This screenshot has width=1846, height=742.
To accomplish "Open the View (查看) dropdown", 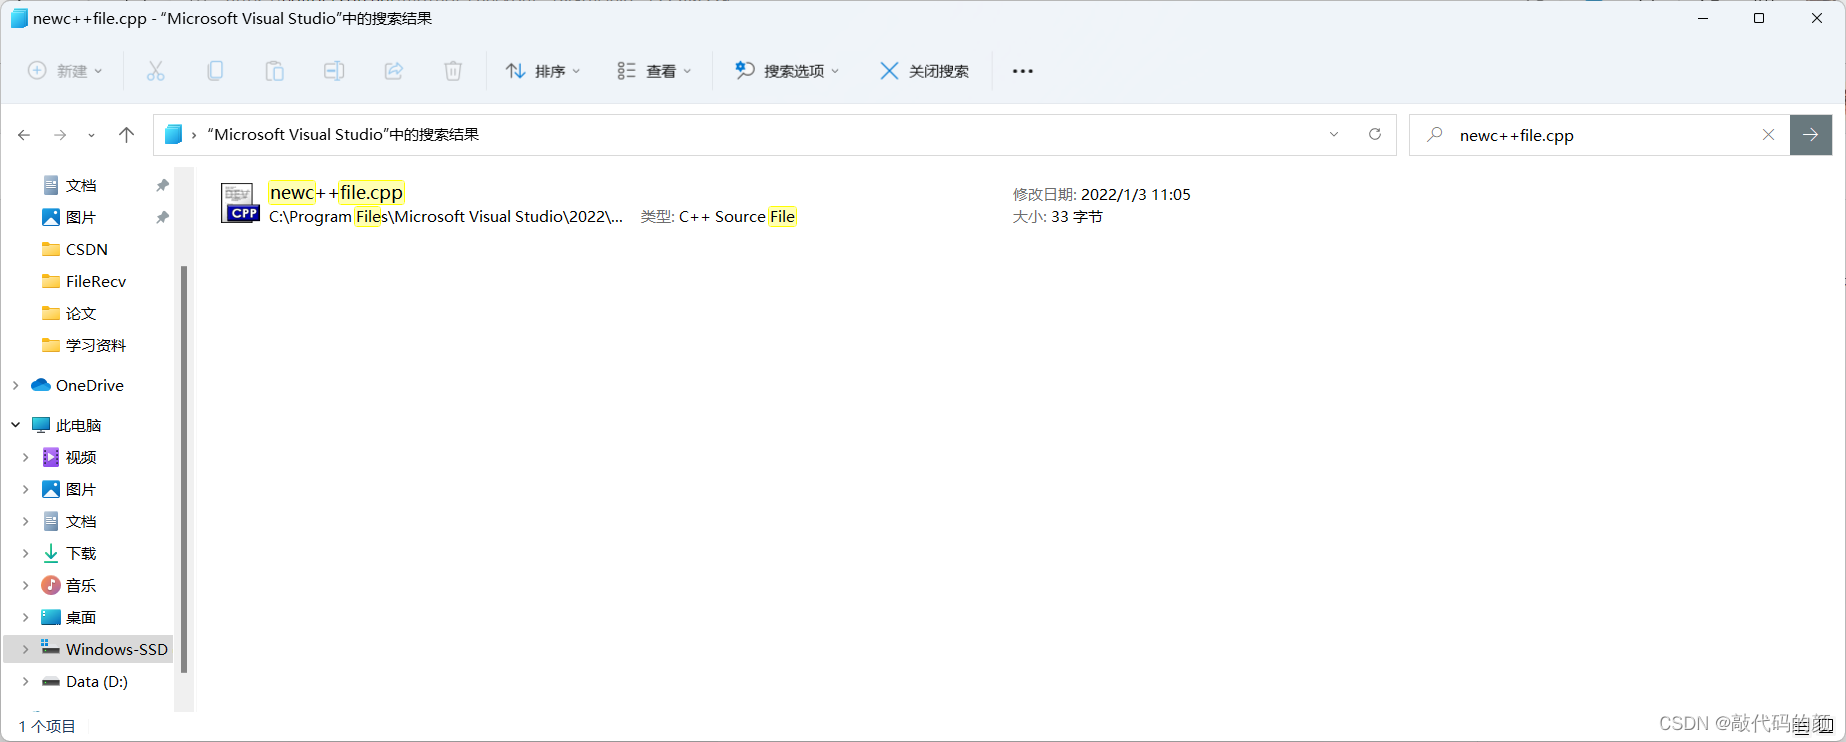I will click(x=654, y=71).
